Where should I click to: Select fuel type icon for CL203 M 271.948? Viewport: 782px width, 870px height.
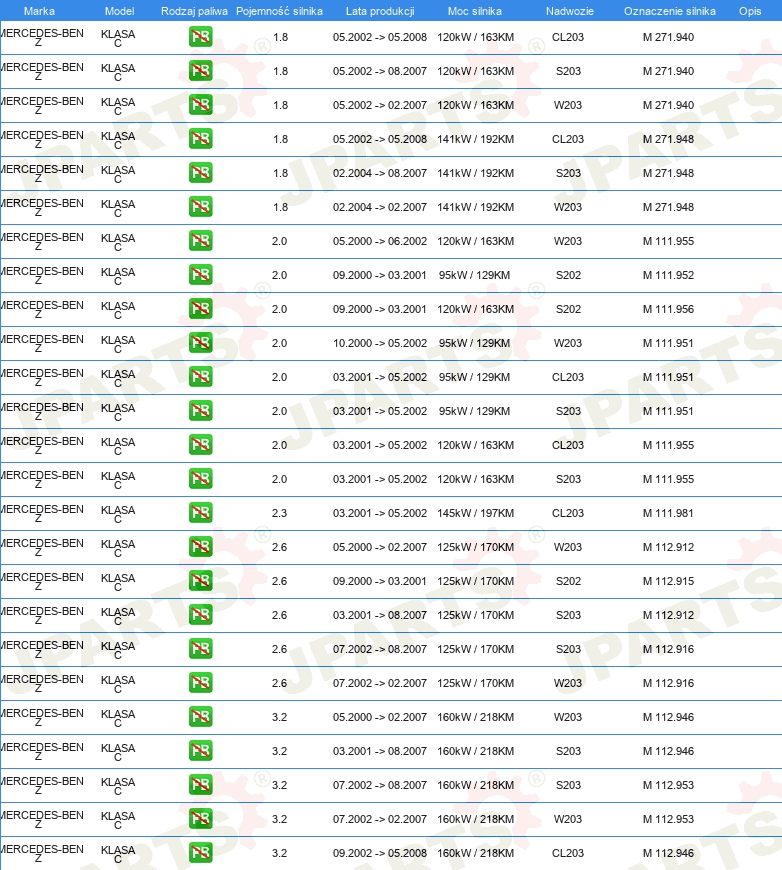click(x=200, y=139)
